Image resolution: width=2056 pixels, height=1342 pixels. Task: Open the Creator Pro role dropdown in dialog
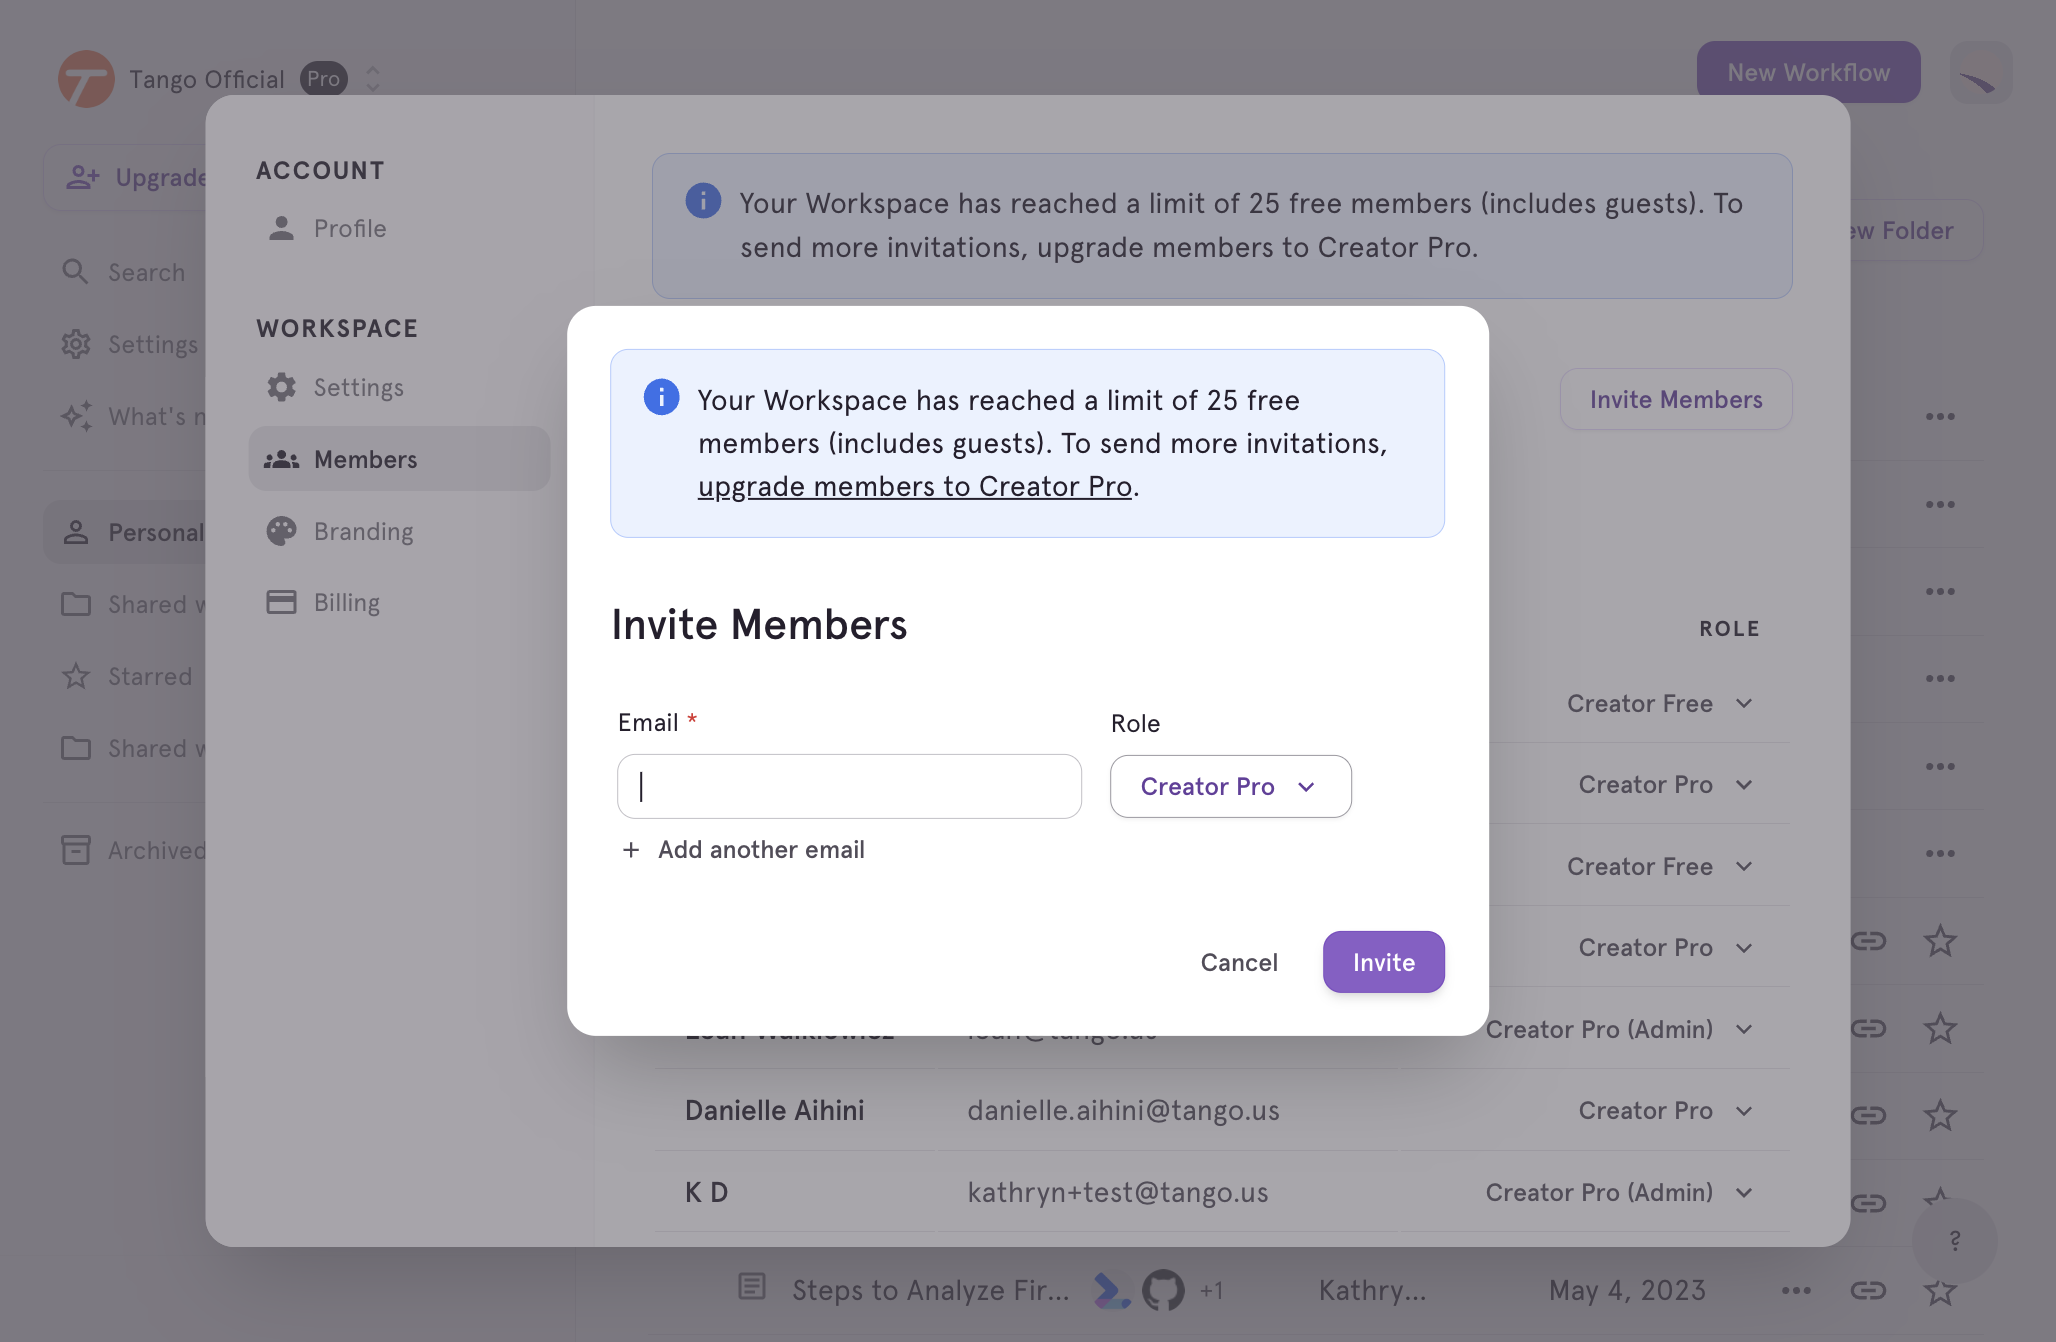pyautogui.click(x=1230, y=786)
